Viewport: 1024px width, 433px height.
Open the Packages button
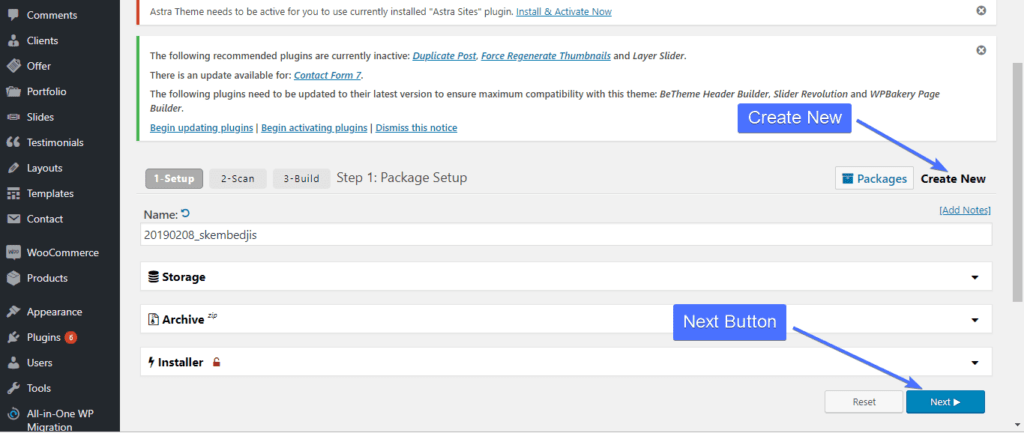[x=874, y=179]
